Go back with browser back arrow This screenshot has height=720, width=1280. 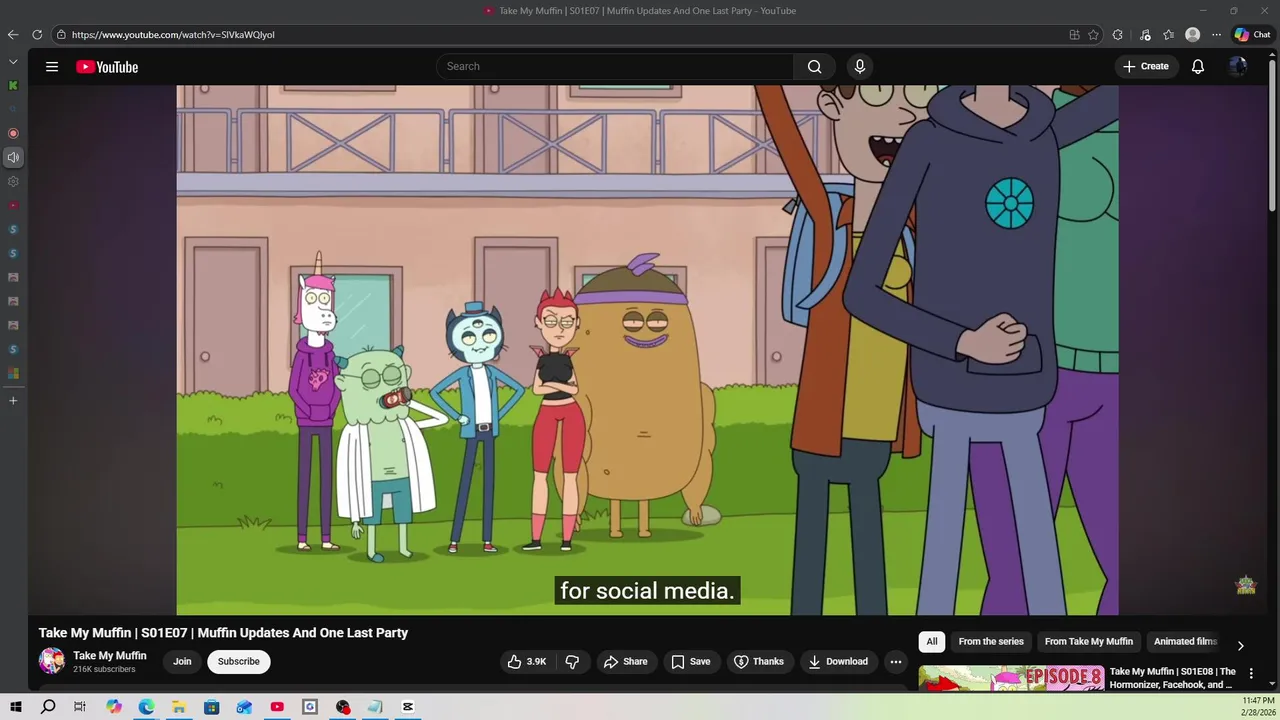point(13,35)
